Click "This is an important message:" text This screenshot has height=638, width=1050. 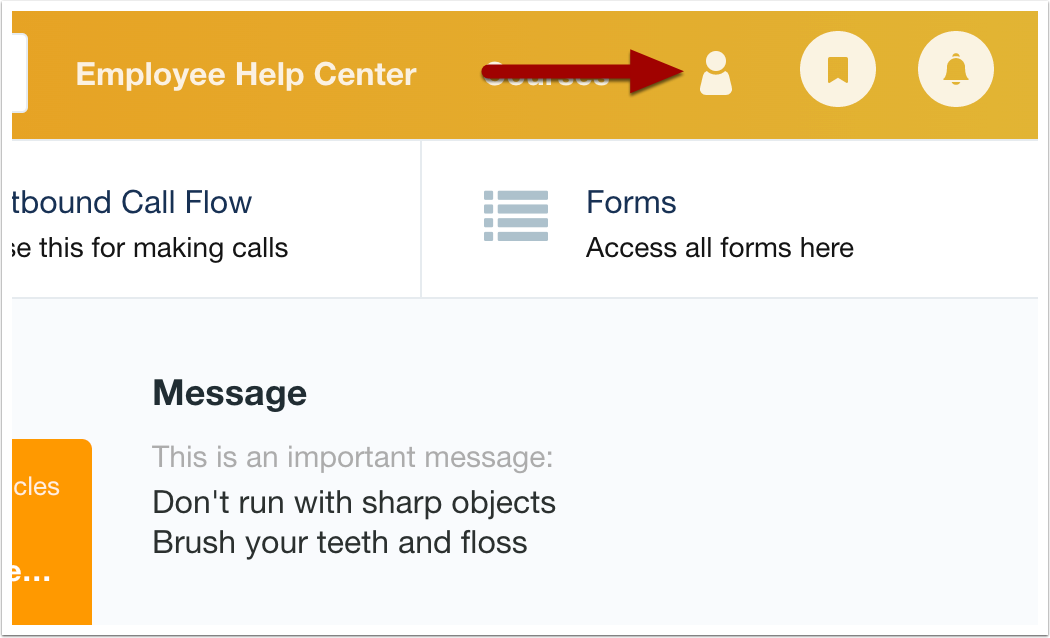pos(352,458)
